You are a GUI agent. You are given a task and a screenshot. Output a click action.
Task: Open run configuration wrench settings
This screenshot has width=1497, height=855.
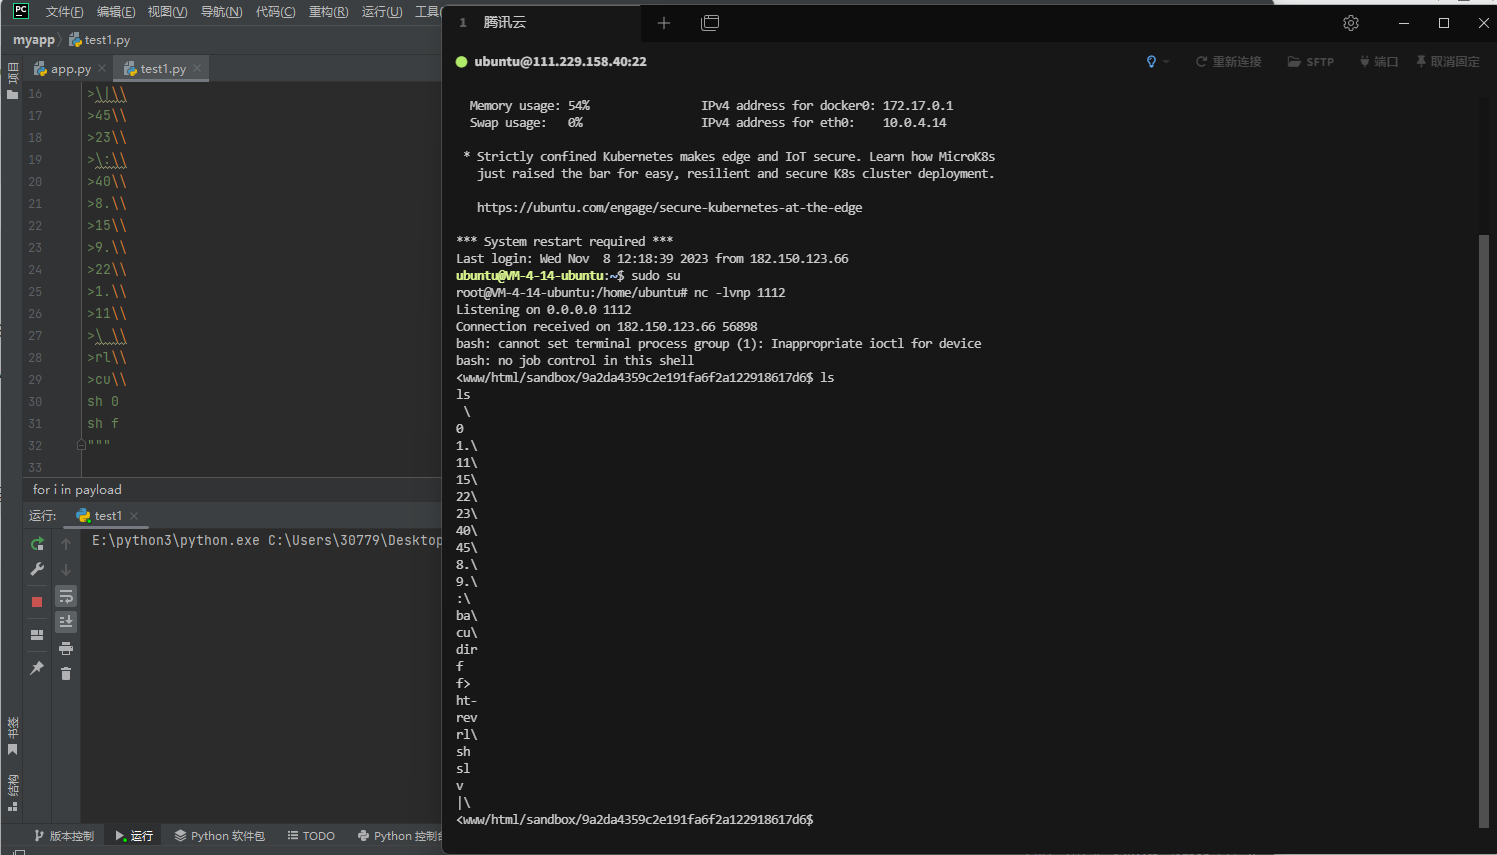(37, 569)
